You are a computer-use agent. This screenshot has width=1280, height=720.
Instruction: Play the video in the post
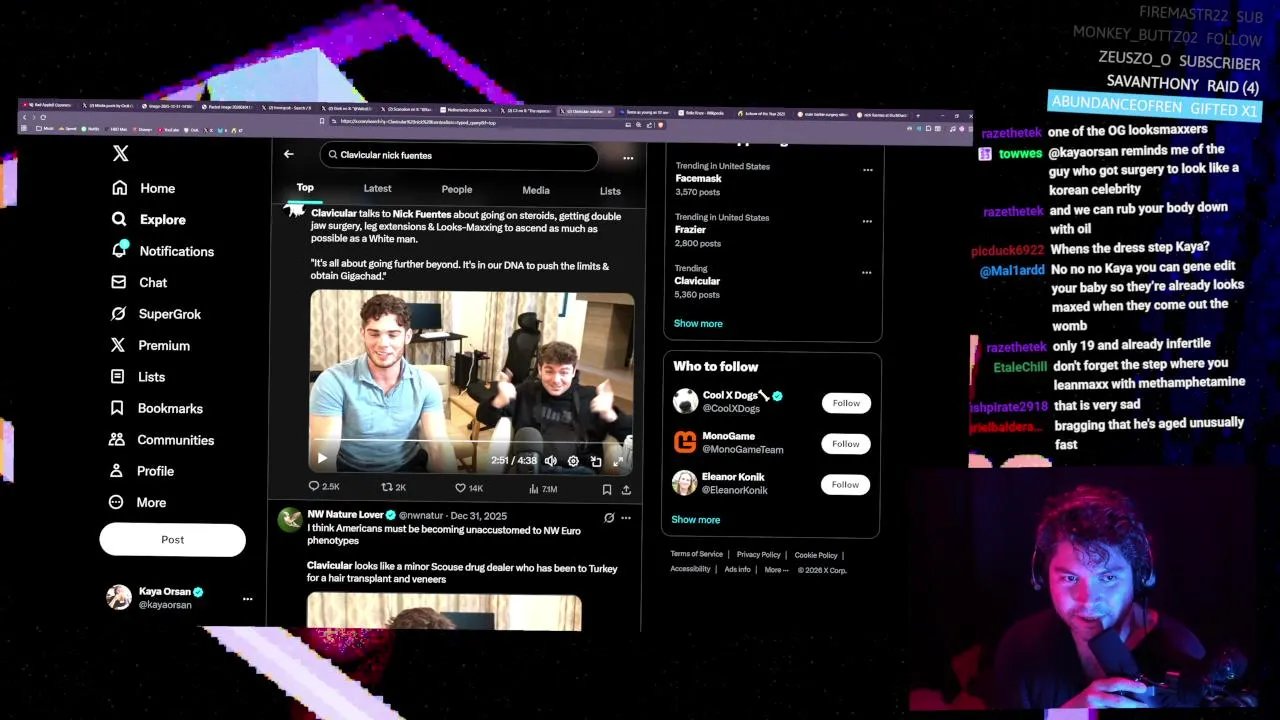322,459
